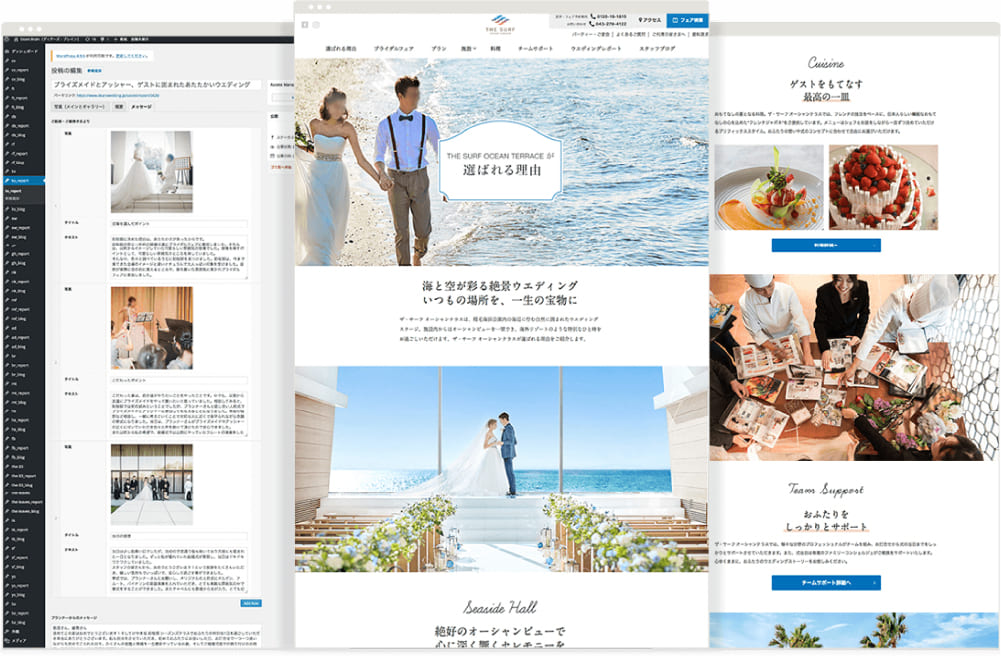Expand 施設 dropdown in site navigation
1001x656 pixels.
(469, 48)
